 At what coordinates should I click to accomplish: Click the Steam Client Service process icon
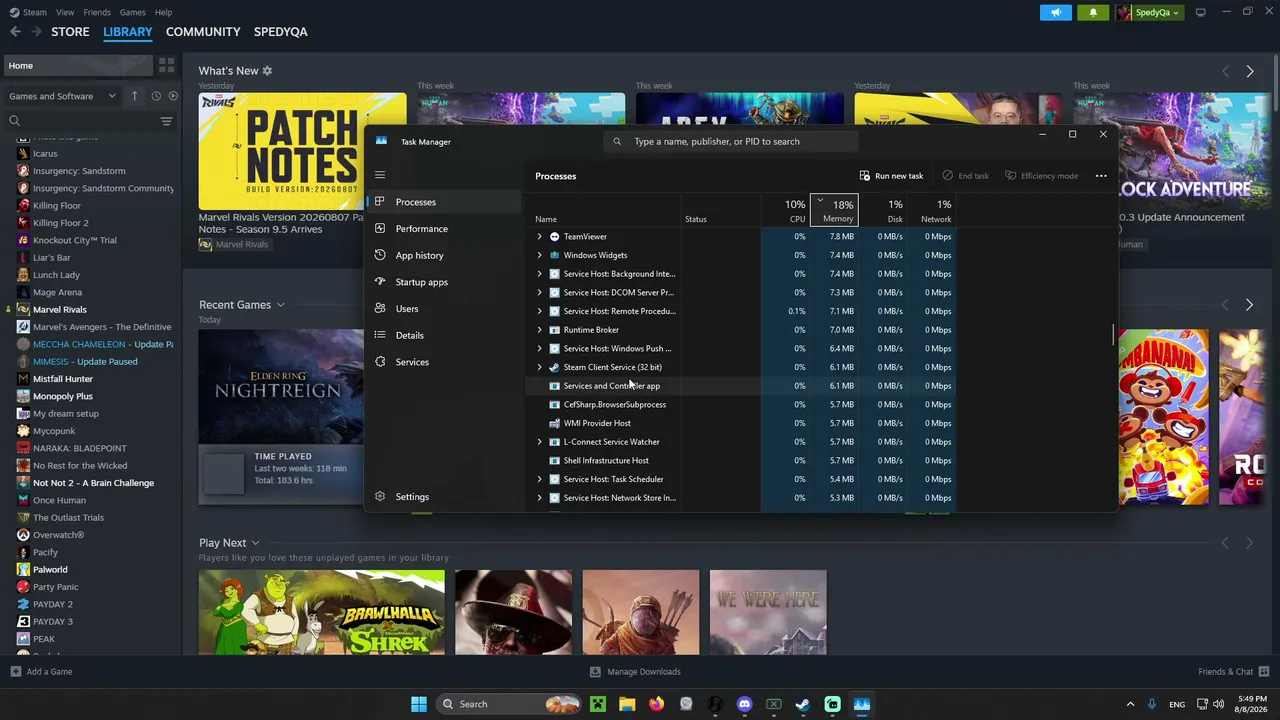[554, 367]
